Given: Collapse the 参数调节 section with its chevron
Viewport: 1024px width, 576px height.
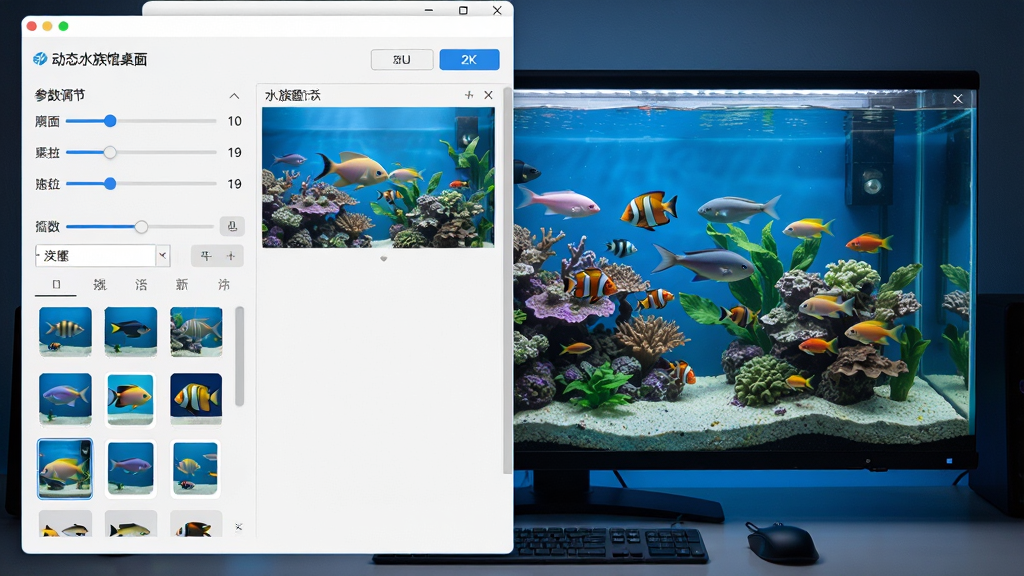Looking at the screenshot, I should click(x=234, y=96).
